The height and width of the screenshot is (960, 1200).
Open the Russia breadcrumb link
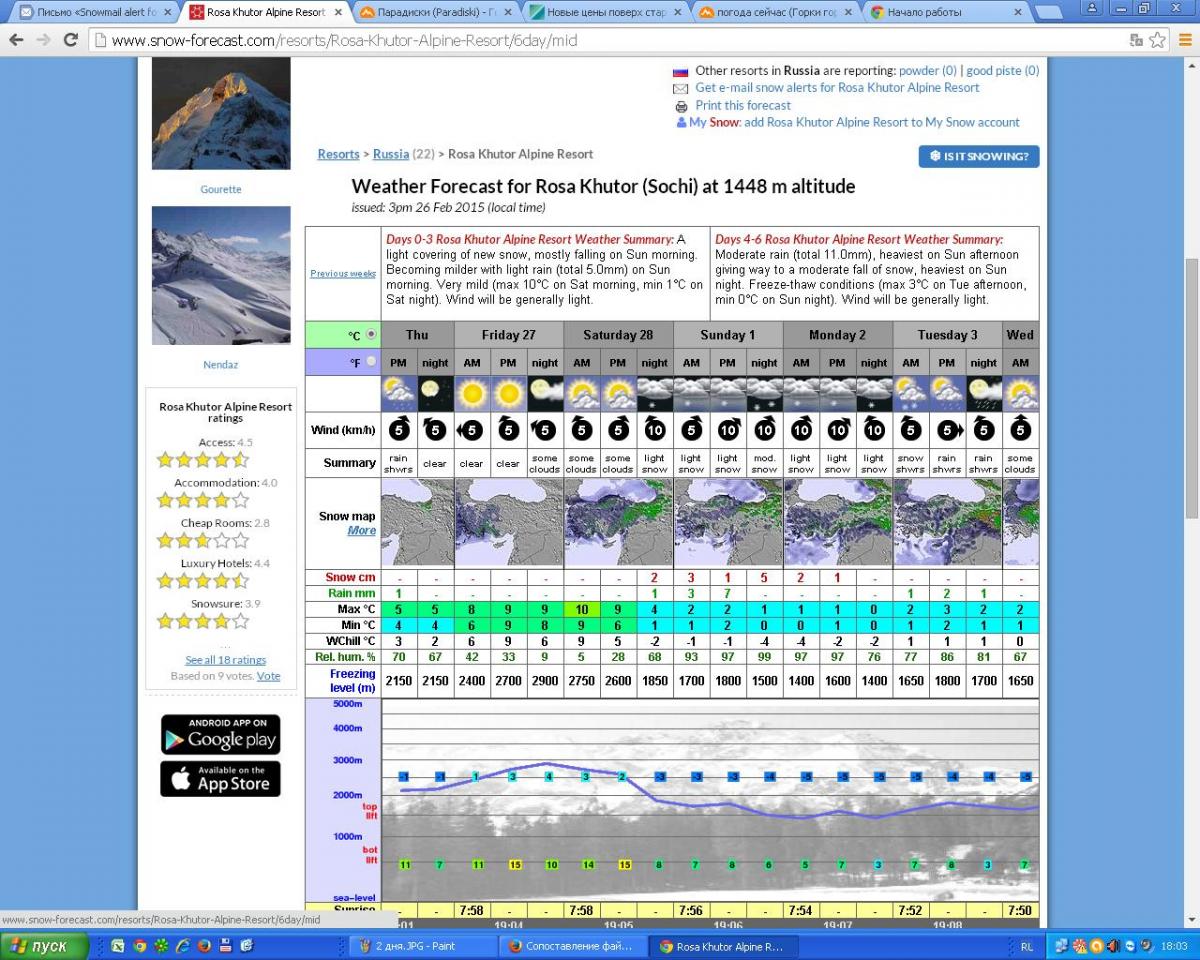point(391,154)
